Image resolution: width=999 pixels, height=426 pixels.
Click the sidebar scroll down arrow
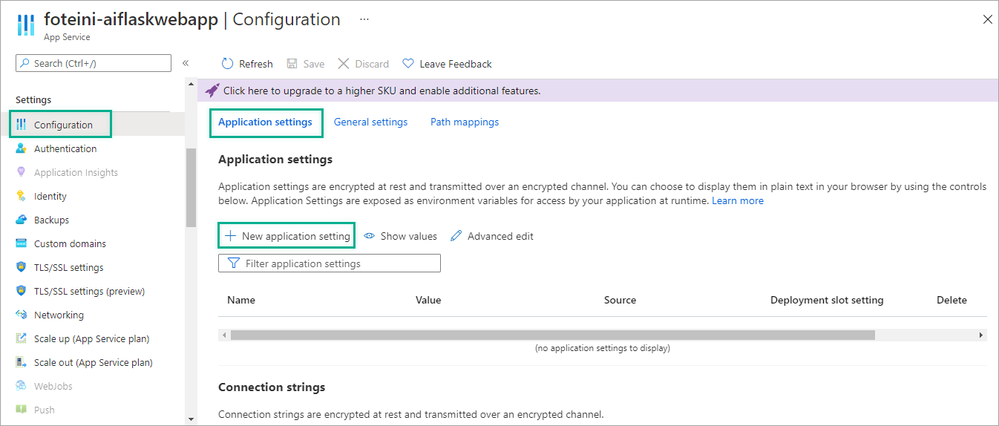(191, 419)
